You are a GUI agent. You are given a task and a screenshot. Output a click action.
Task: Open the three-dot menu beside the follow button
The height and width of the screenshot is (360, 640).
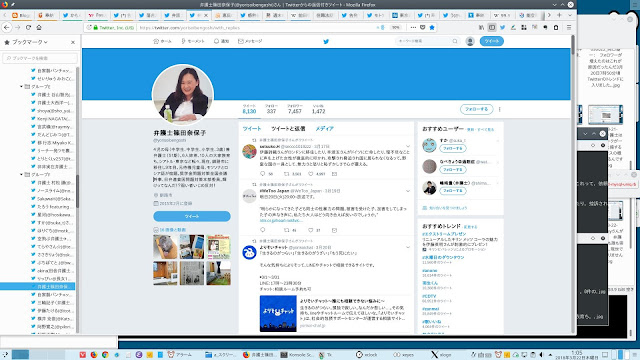[500, 109]
